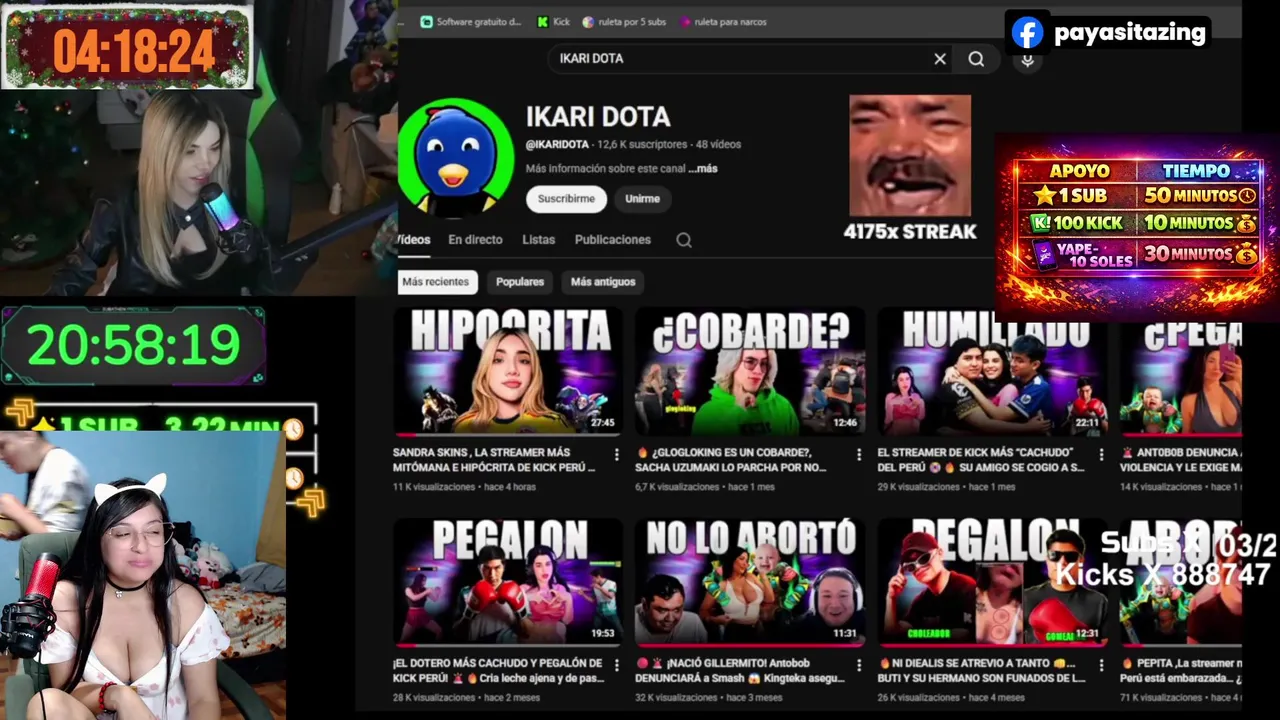Select the Populares filter chip
1280x720 pixels.
520,282
